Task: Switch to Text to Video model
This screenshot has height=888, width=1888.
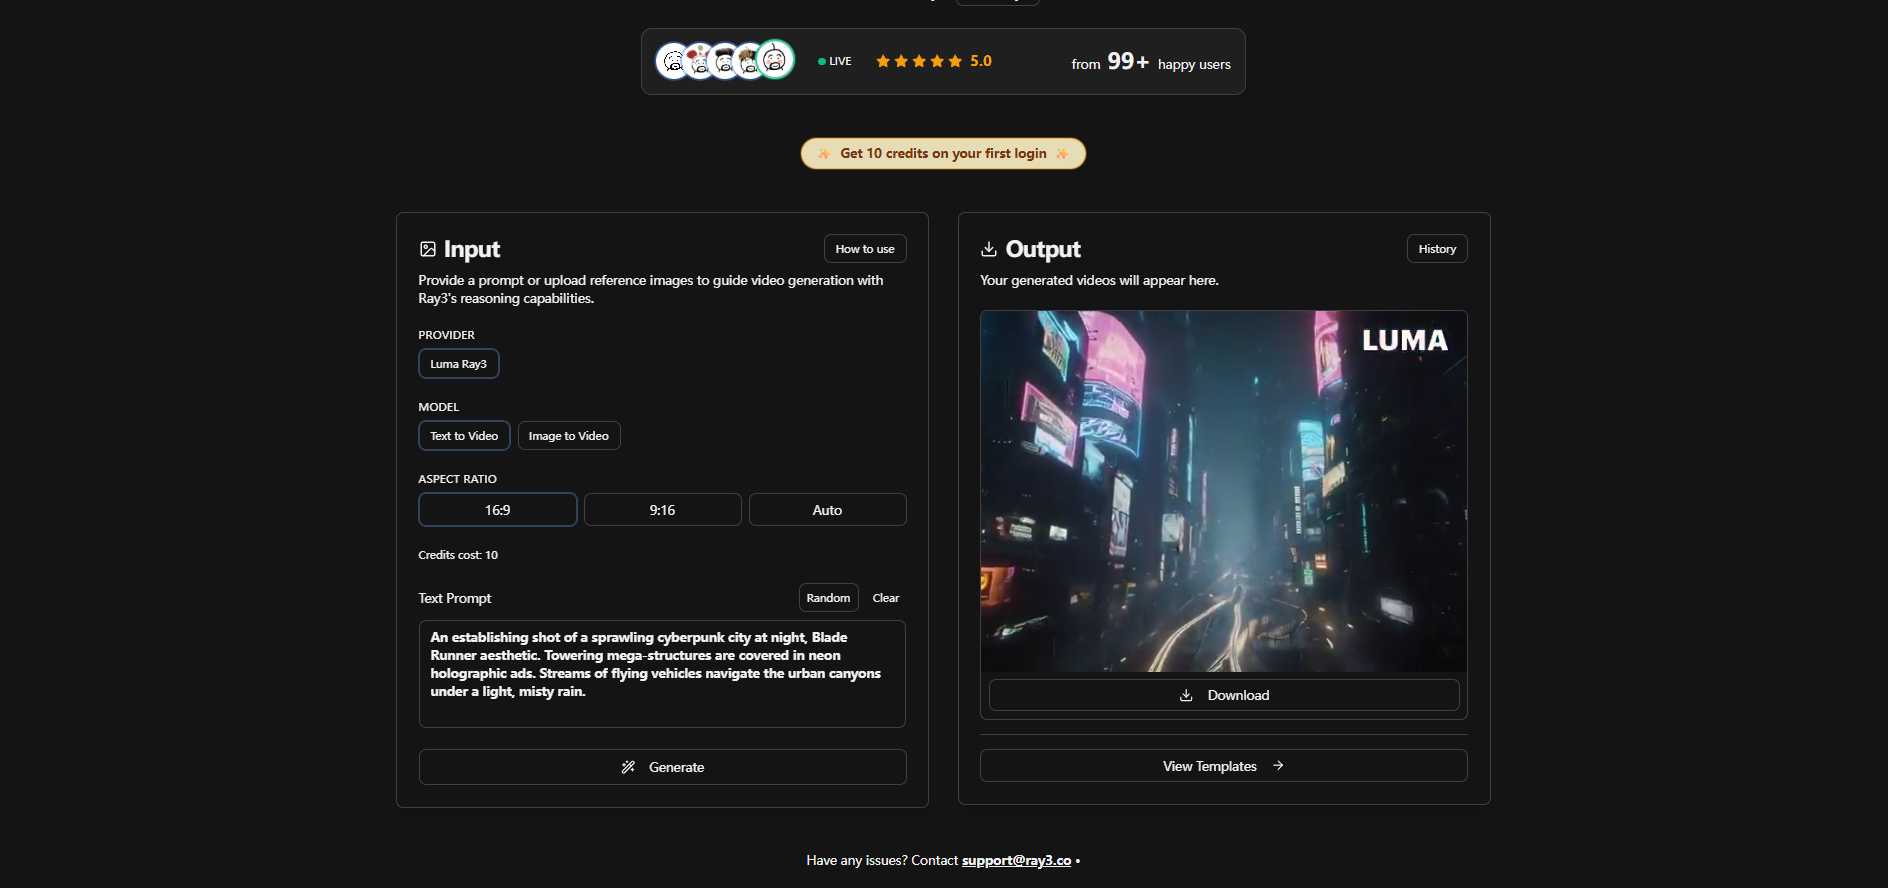Action: [464, 436]
